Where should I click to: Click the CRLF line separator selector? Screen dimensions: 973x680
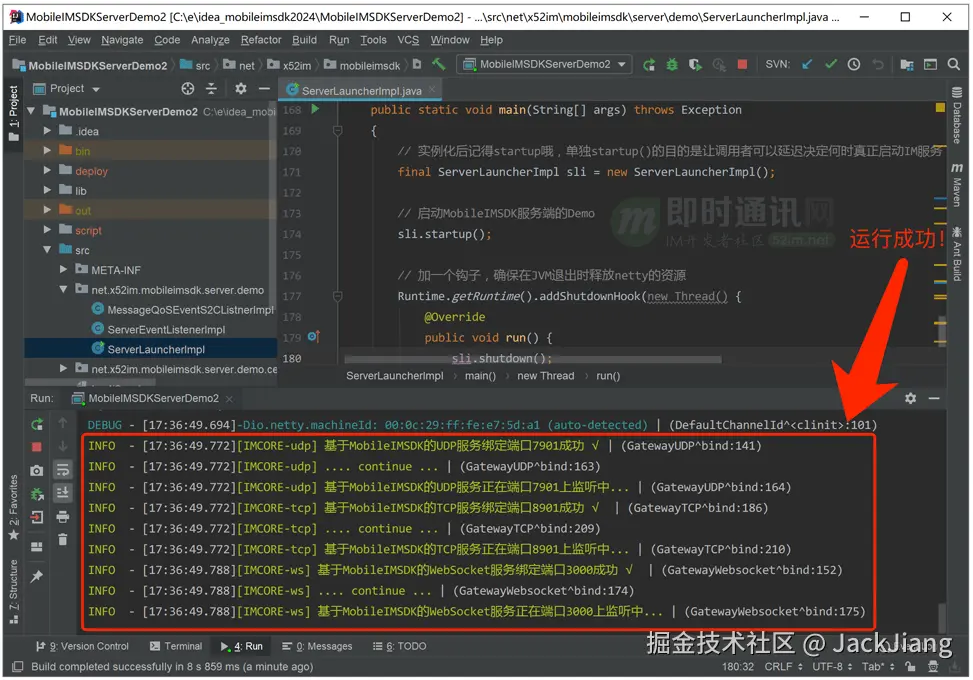coord(783,667)
